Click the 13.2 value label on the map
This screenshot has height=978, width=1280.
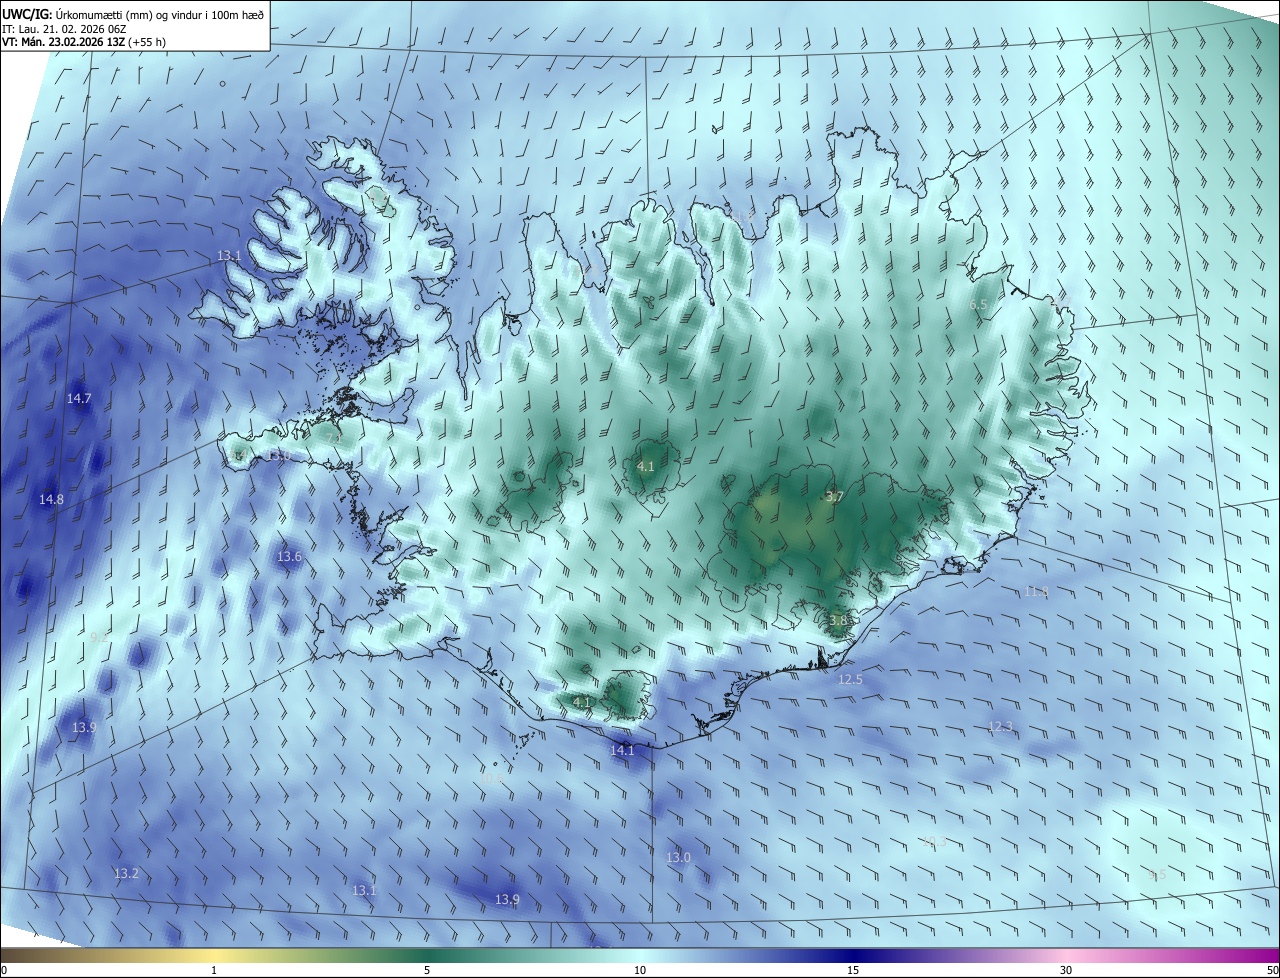(126, 873)
